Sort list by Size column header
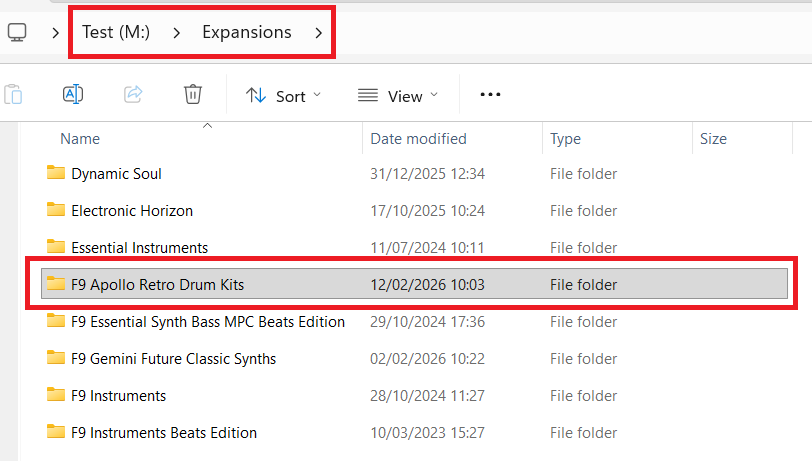 (x=713, y=139)
